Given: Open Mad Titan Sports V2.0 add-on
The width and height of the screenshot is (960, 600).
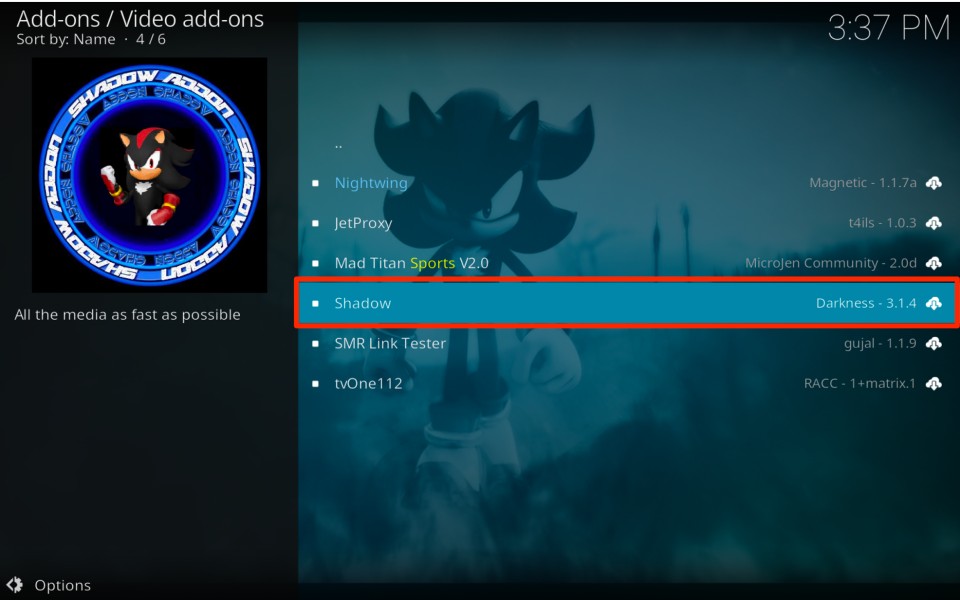Looking at the screenshot, I should [x=626, y=263].
